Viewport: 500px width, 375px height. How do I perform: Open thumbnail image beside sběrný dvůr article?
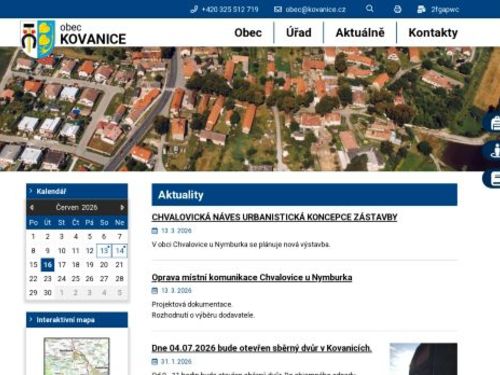pyautogui.click(x=423, y=359)
